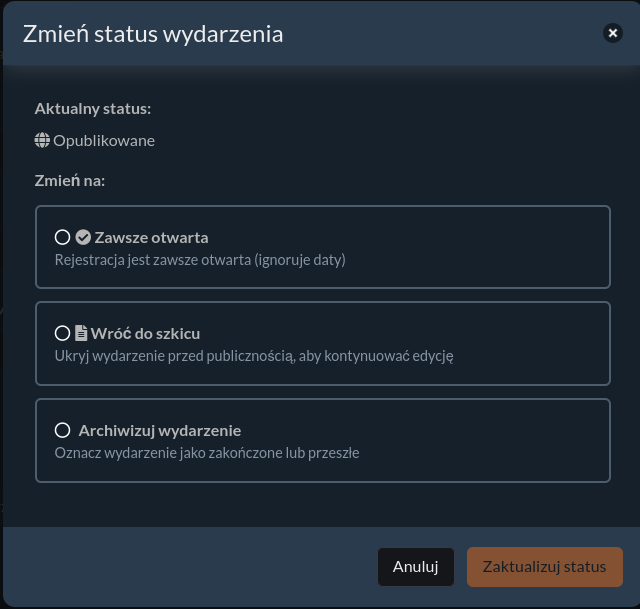Confirm with Zaktualizuj status button

[544, 567]
